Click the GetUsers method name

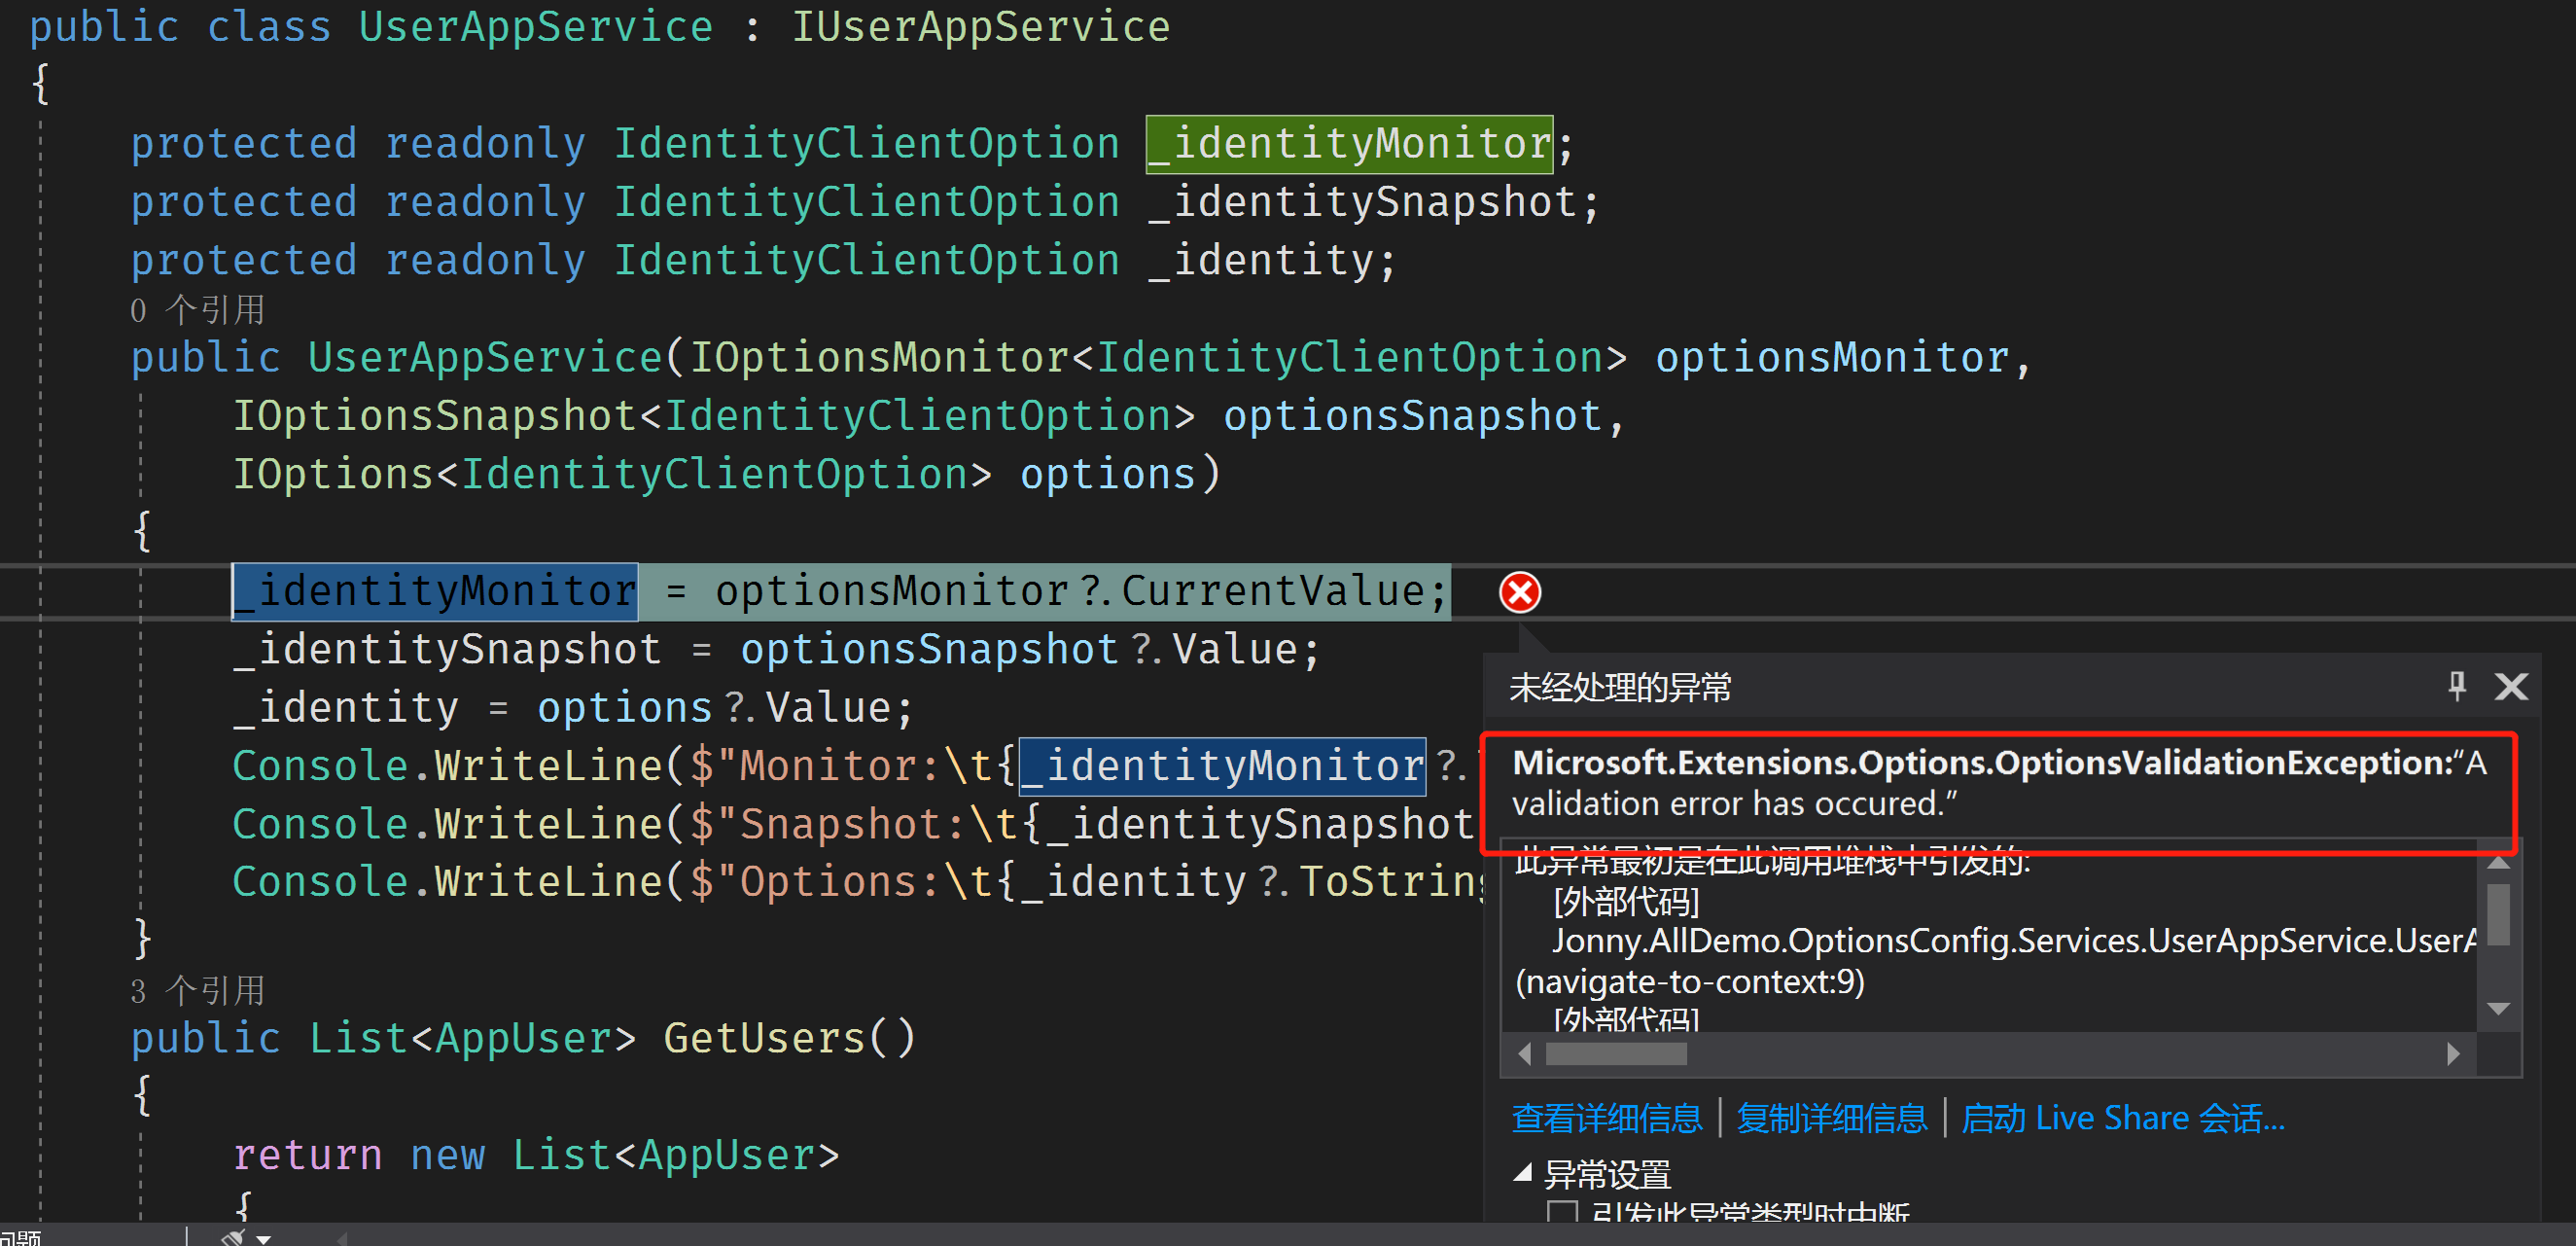764,1037
